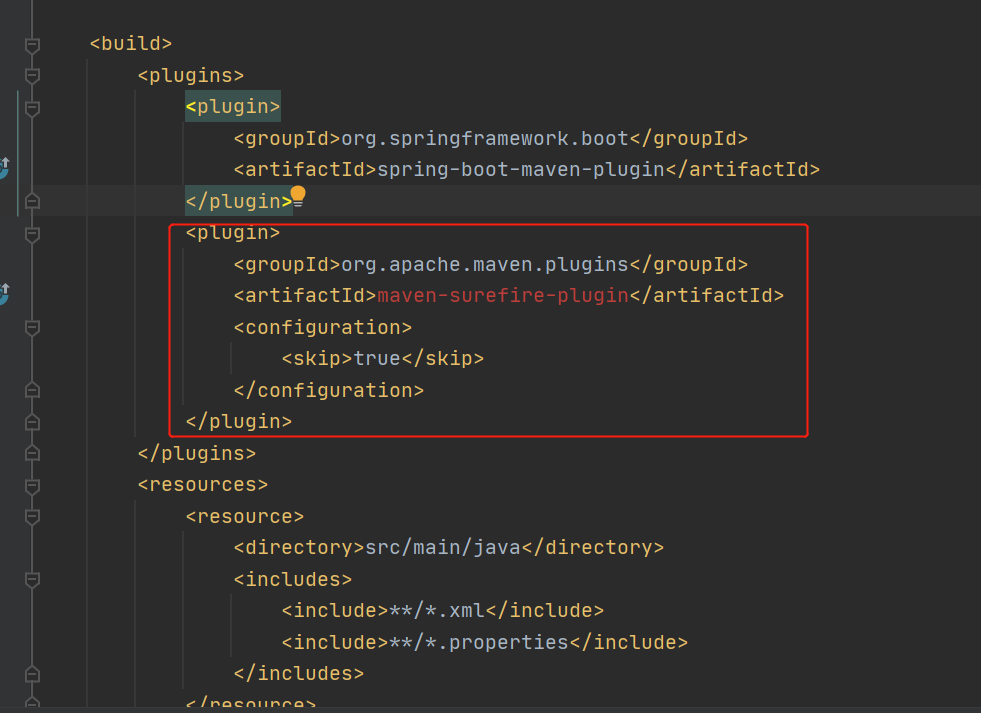Click the highlighted </plugin> closing tag
981x713 pixels.
[237, 200]
